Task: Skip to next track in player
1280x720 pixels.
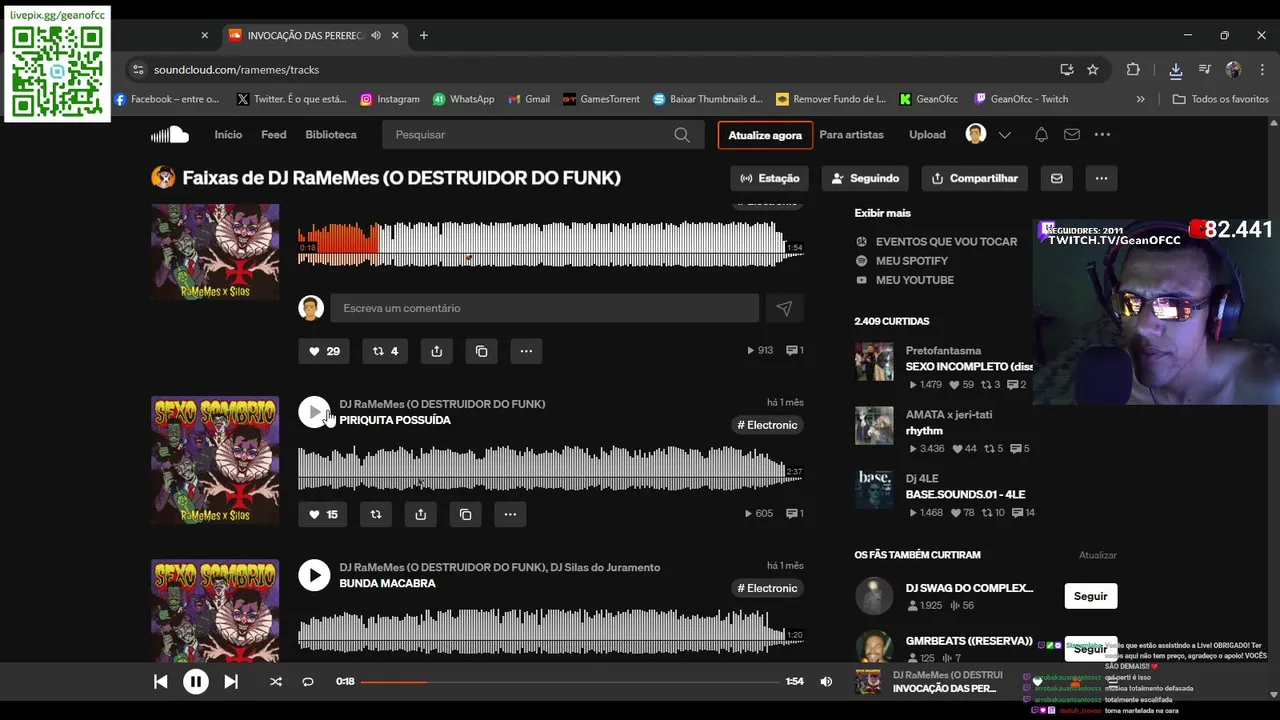Action: [x=231, y=682]
